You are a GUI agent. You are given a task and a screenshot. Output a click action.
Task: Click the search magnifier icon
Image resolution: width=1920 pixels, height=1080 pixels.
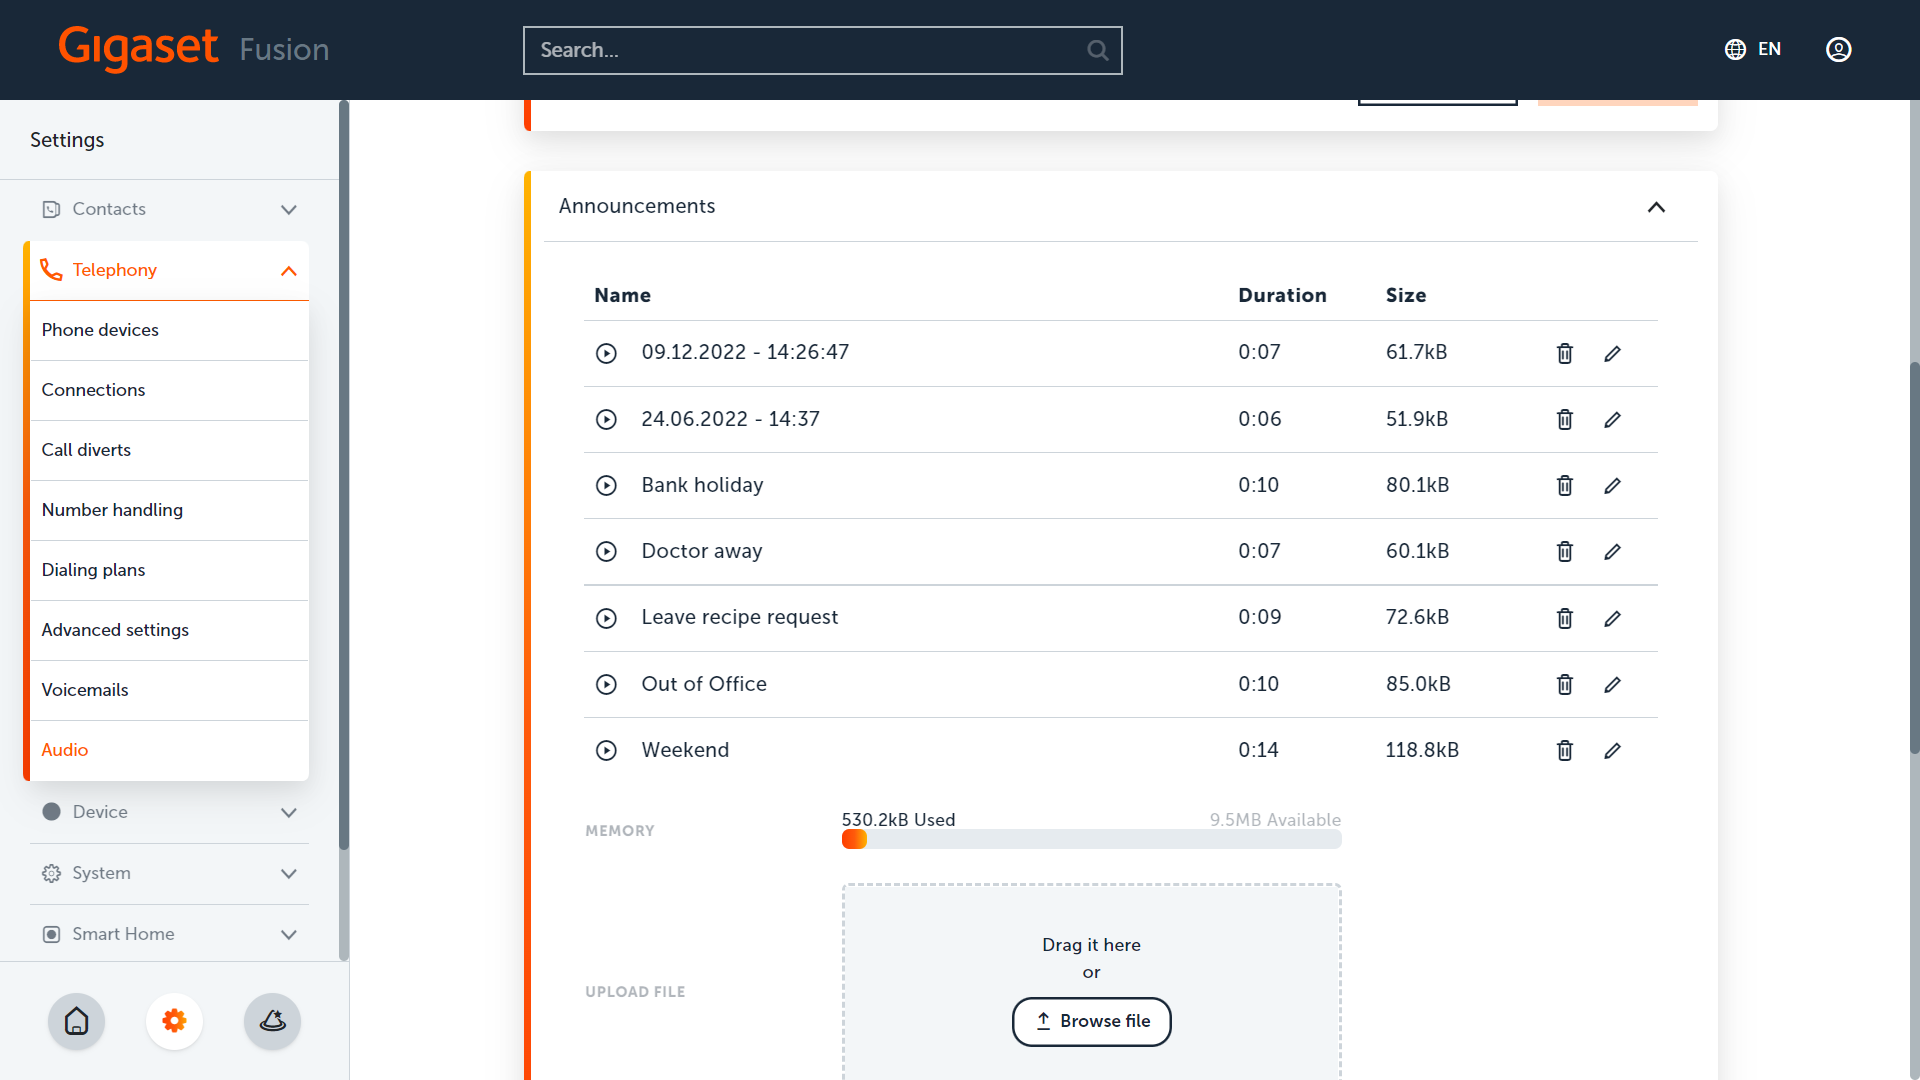point(1097,50)
